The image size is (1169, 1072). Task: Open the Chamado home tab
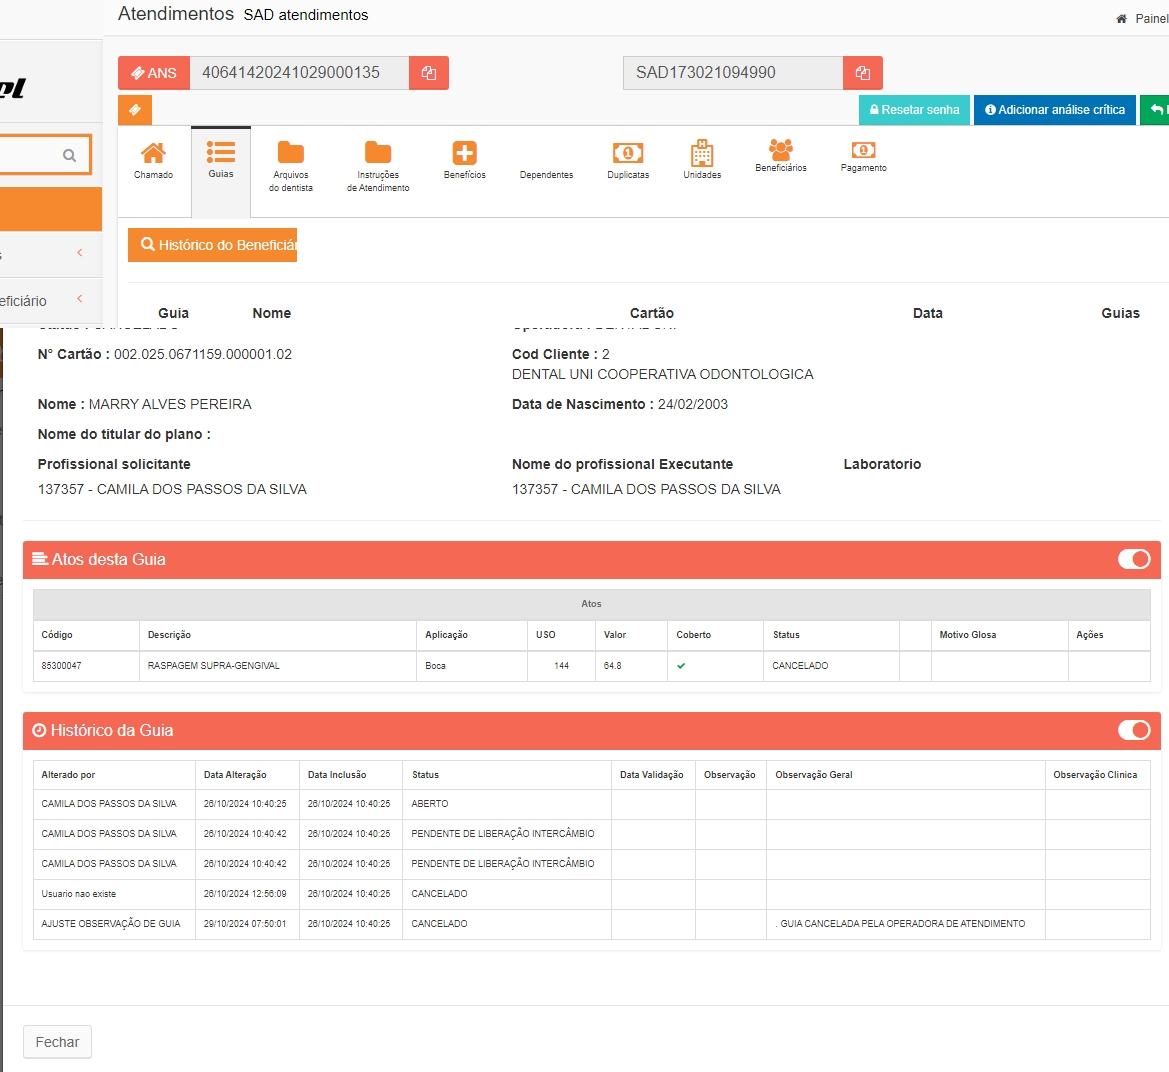(153, 160)
